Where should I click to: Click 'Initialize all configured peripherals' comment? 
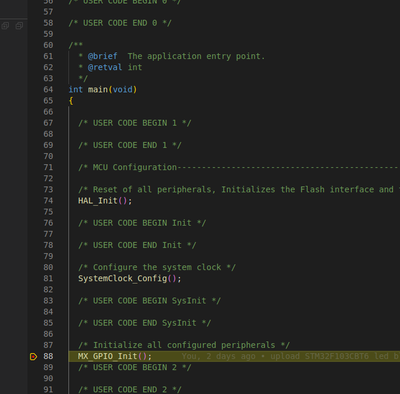pos(184,345)
